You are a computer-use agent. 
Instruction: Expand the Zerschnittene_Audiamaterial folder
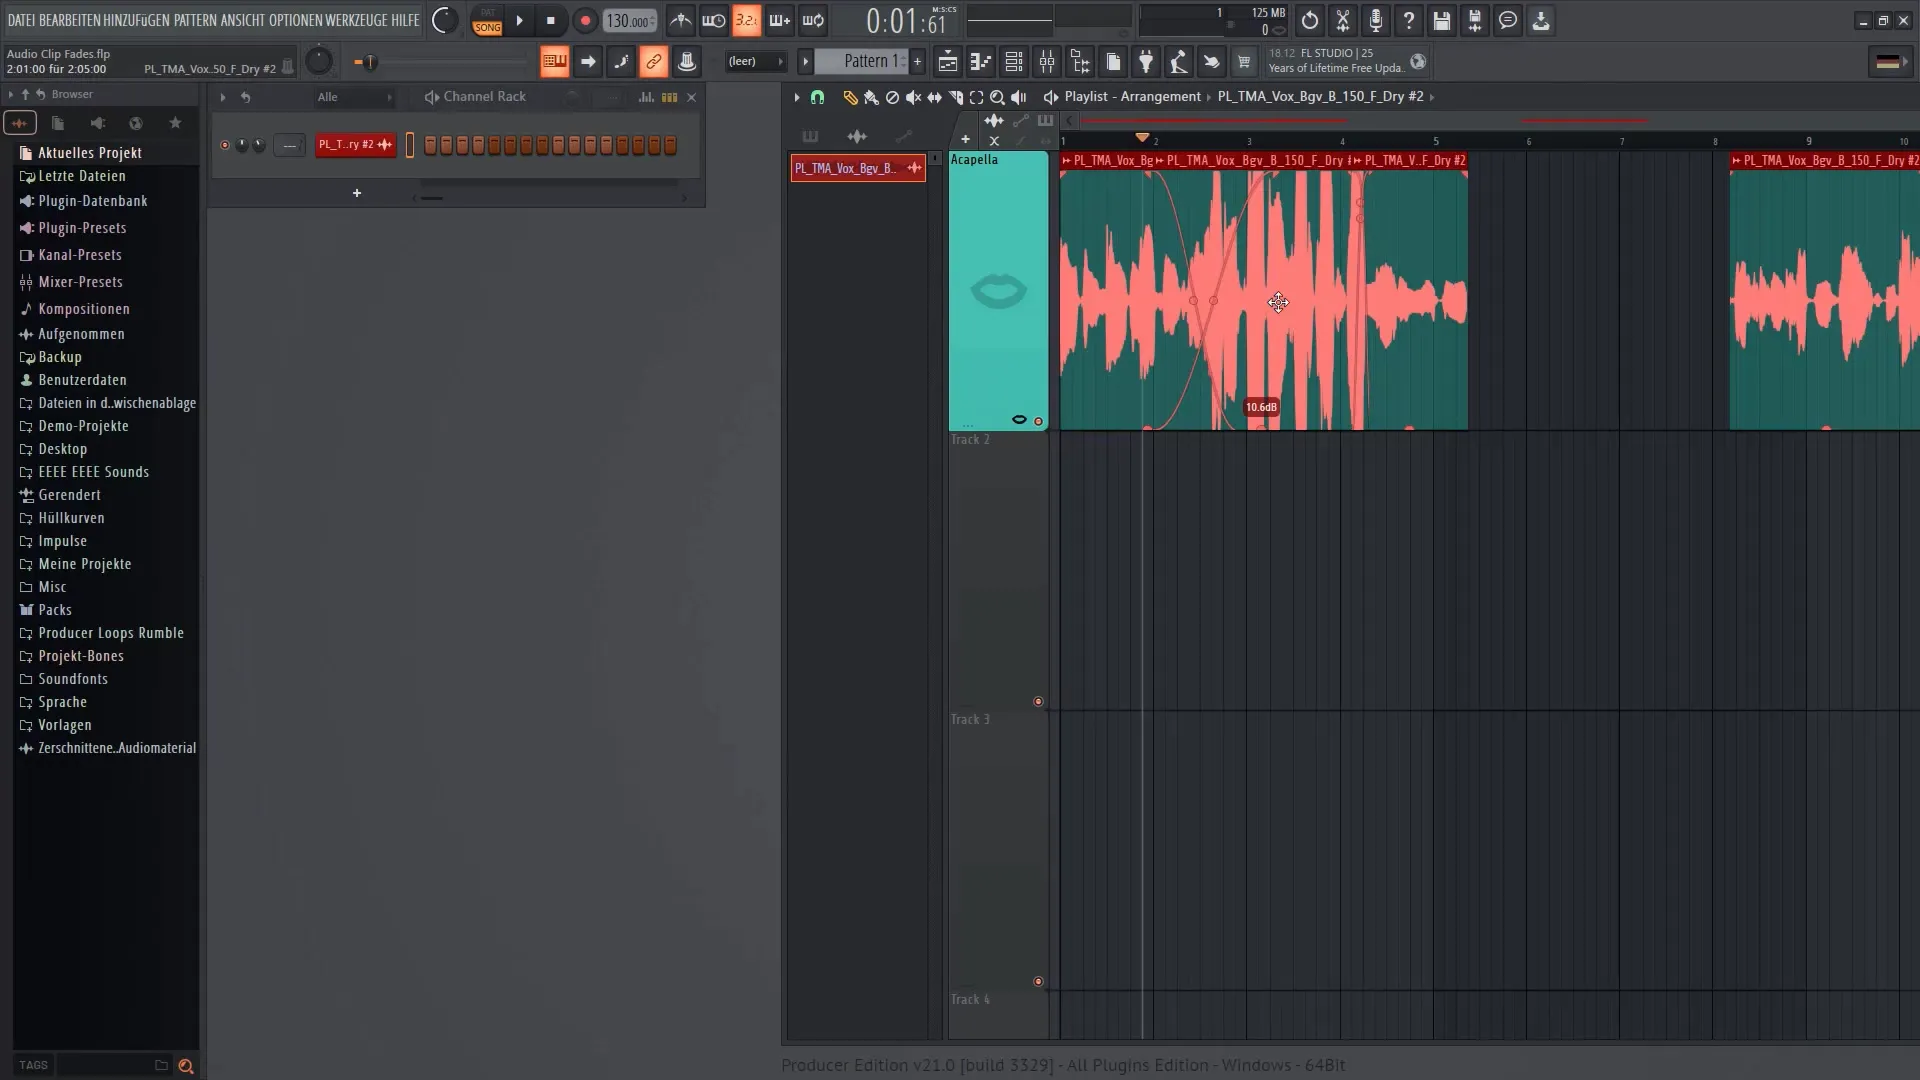click(26, 748)
